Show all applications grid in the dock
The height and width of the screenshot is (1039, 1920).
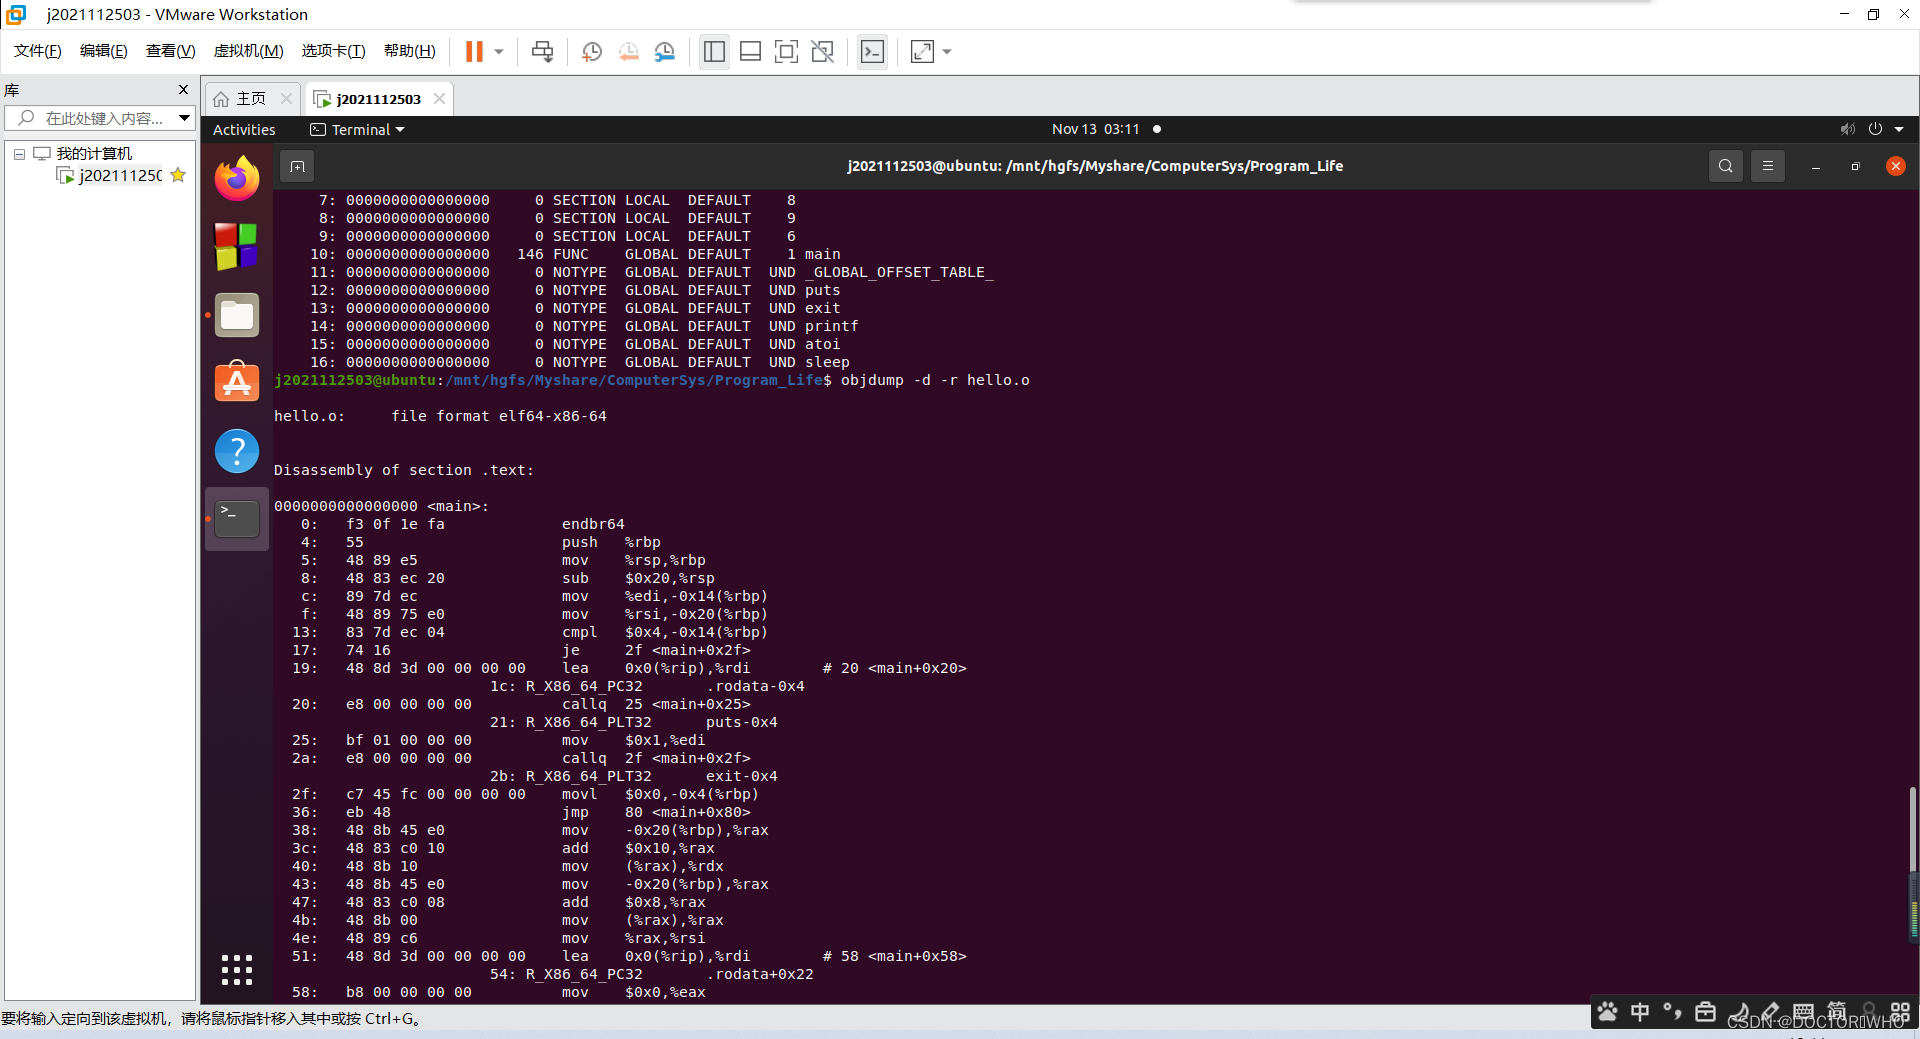pos(237,969)
